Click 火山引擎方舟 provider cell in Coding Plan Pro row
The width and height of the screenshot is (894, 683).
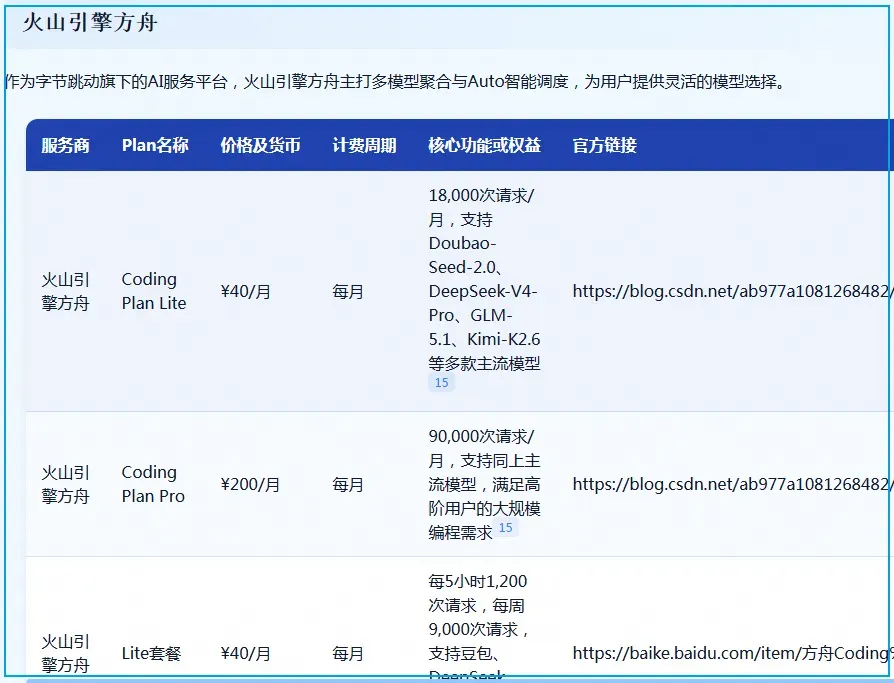(x=66, y=484)
